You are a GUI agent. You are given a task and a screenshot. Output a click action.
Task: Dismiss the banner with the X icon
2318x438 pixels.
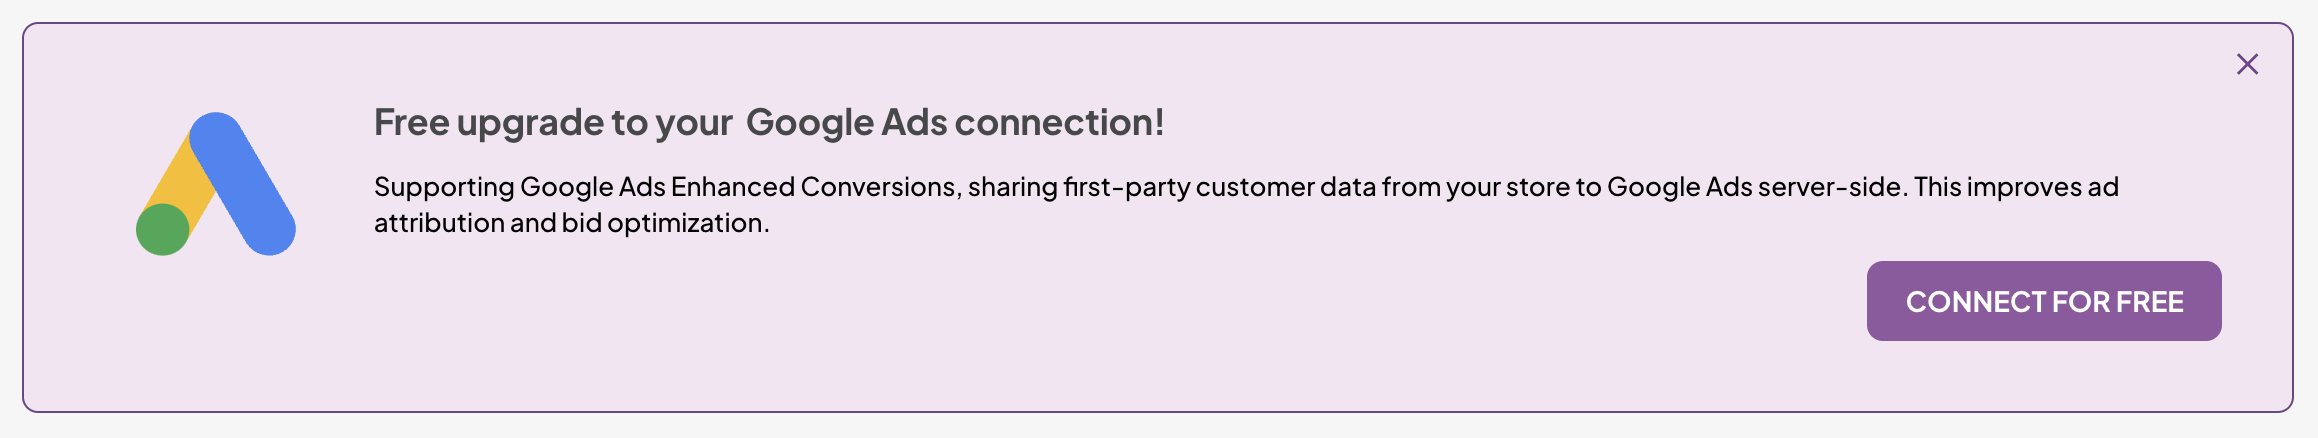2247,64
